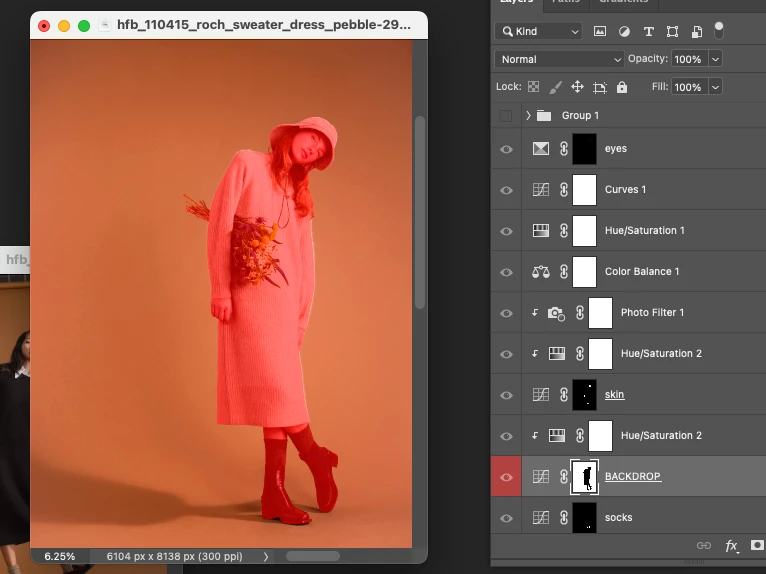The height and width of the screenshot is (574, 766).
Task: Open the Fill slider dropdown arrow
Action: coord(715,87)
